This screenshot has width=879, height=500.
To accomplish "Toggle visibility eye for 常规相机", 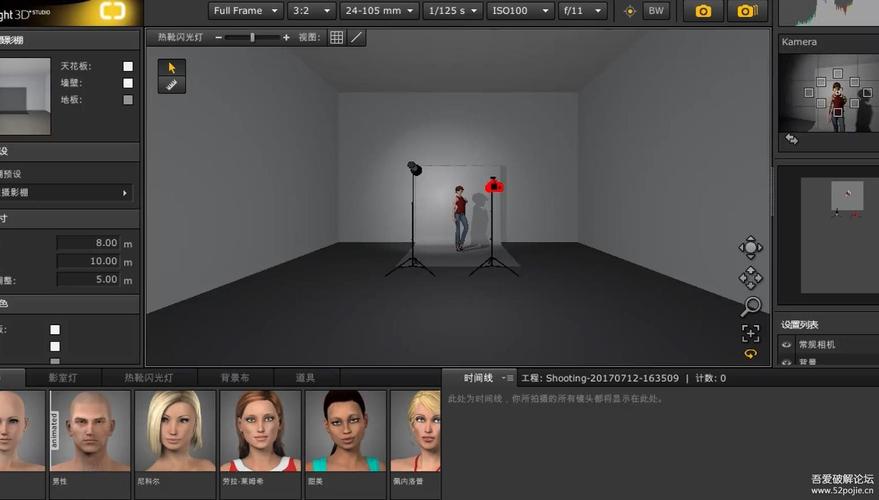I will pyautogui.click(x=787, y=344).
